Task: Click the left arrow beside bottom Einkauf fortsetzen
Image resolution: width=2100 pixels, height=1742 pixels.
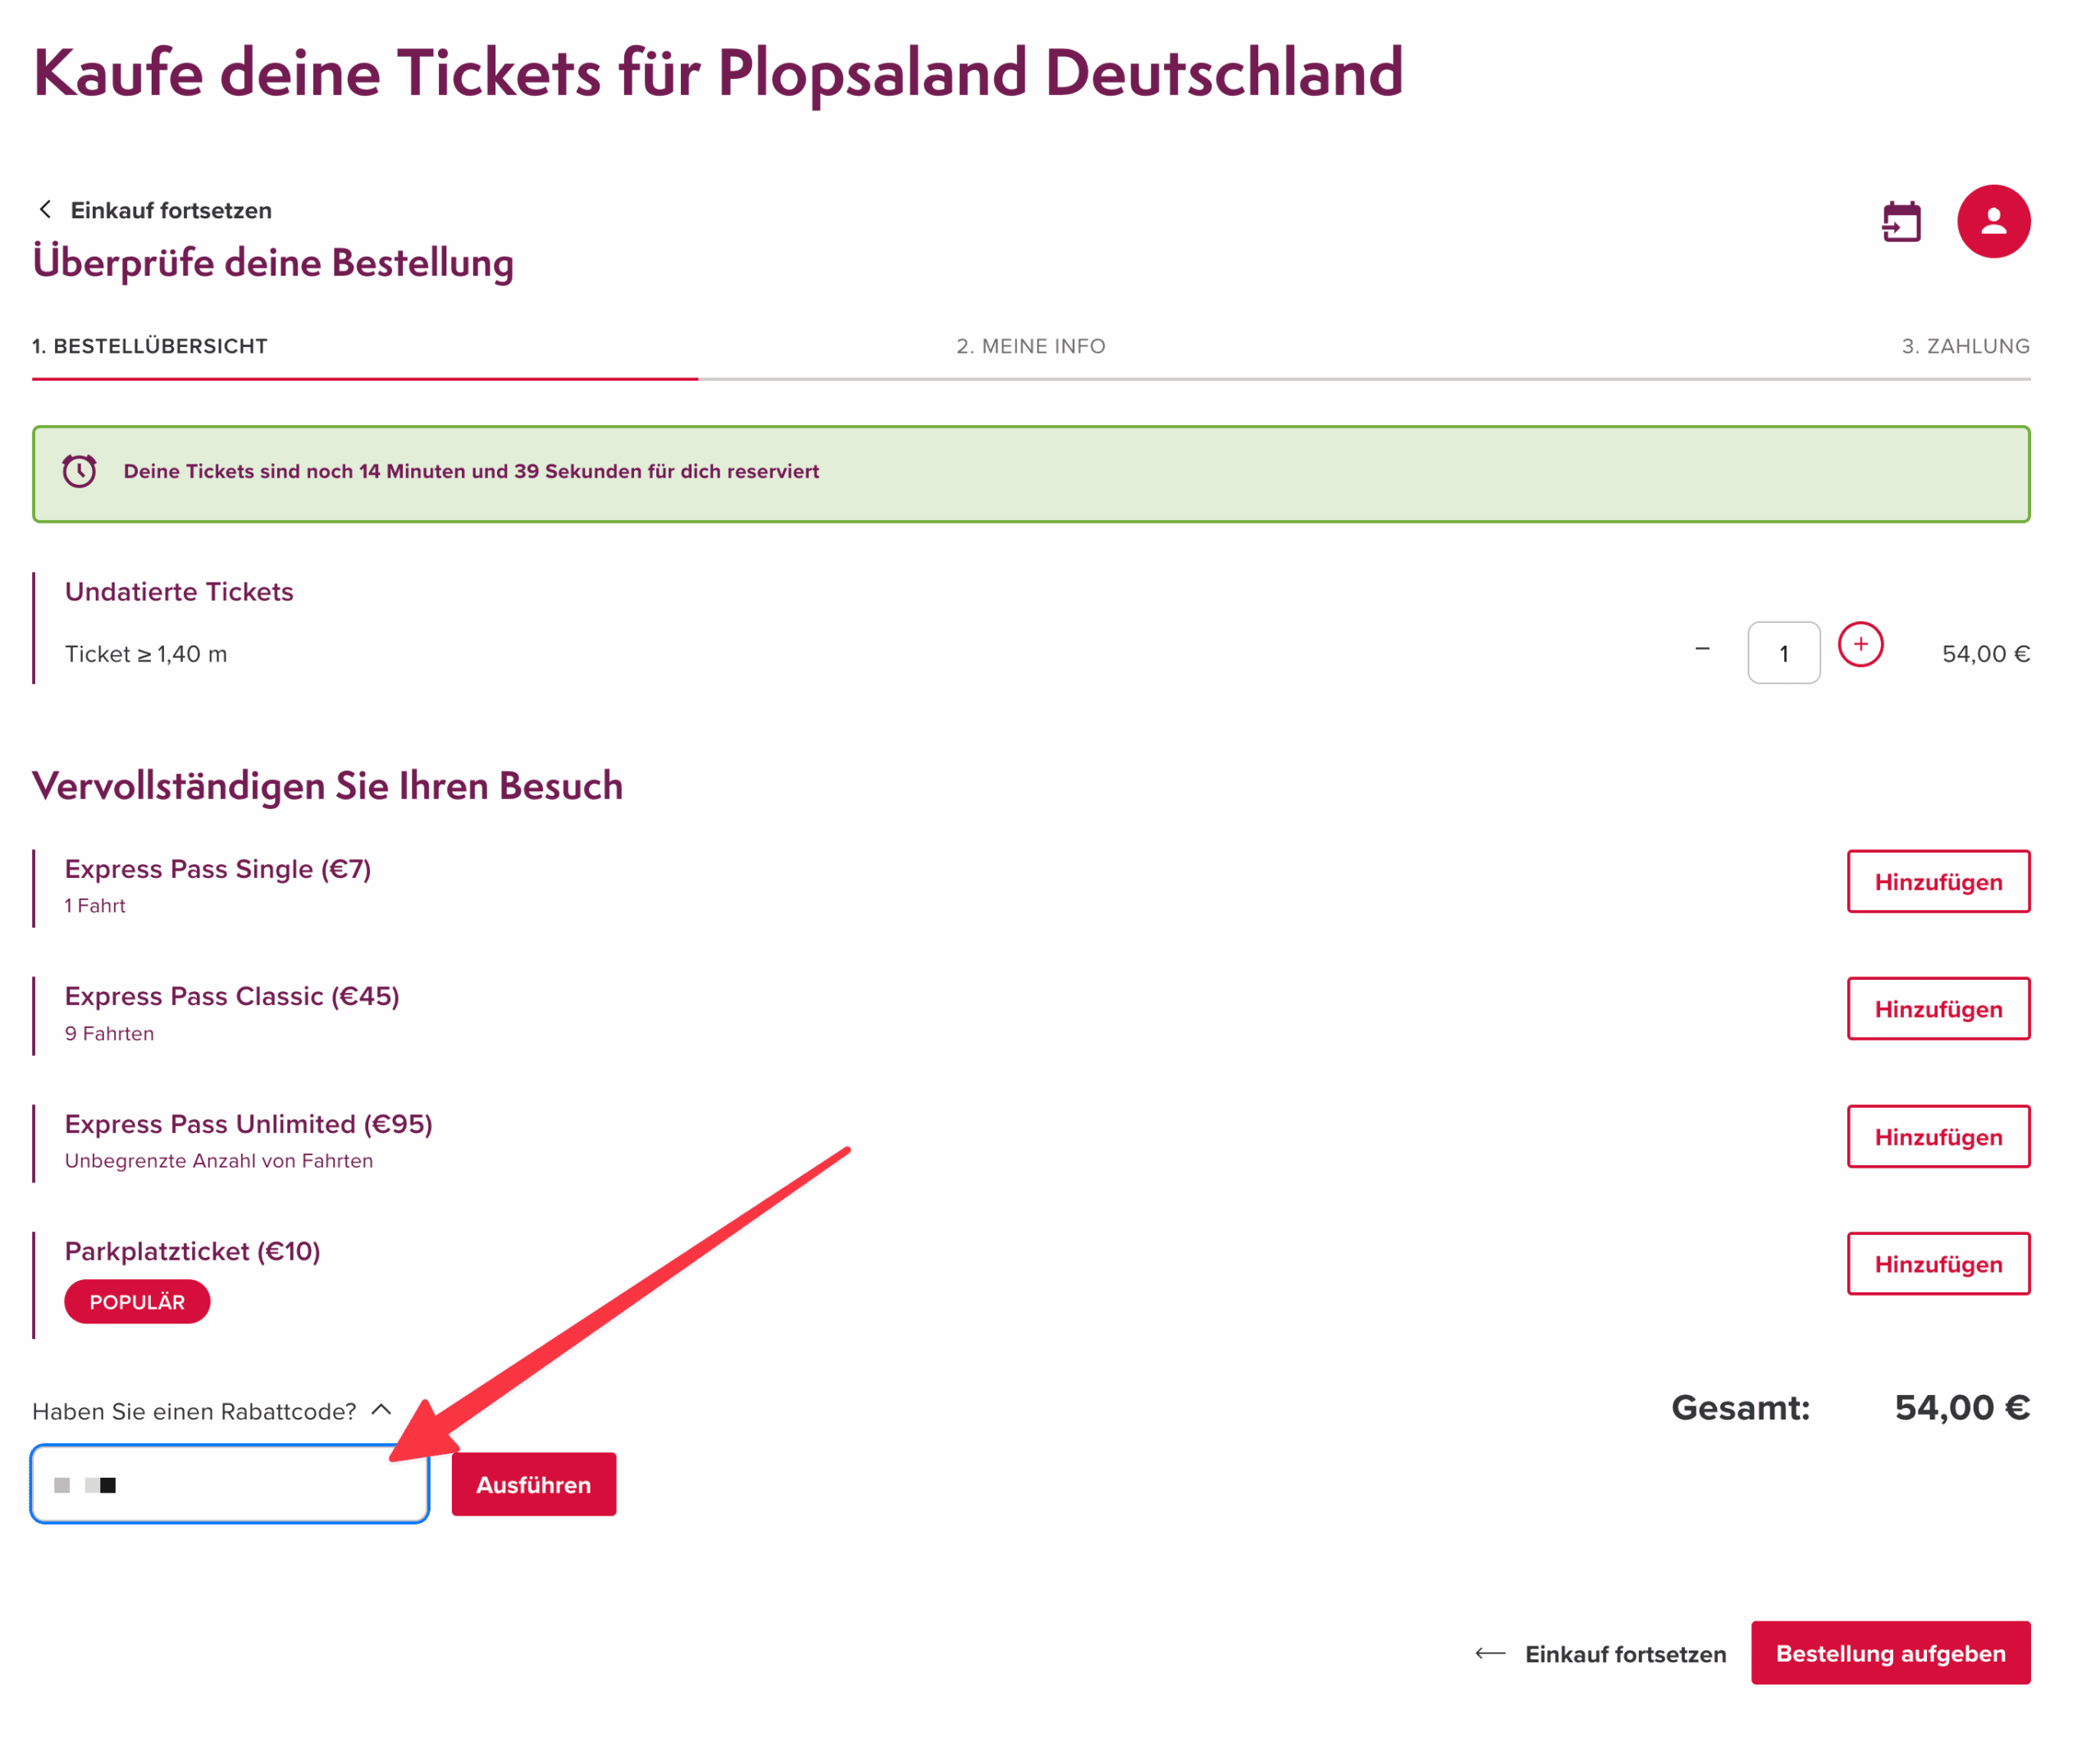Action: click(x=1490, y=1654)
